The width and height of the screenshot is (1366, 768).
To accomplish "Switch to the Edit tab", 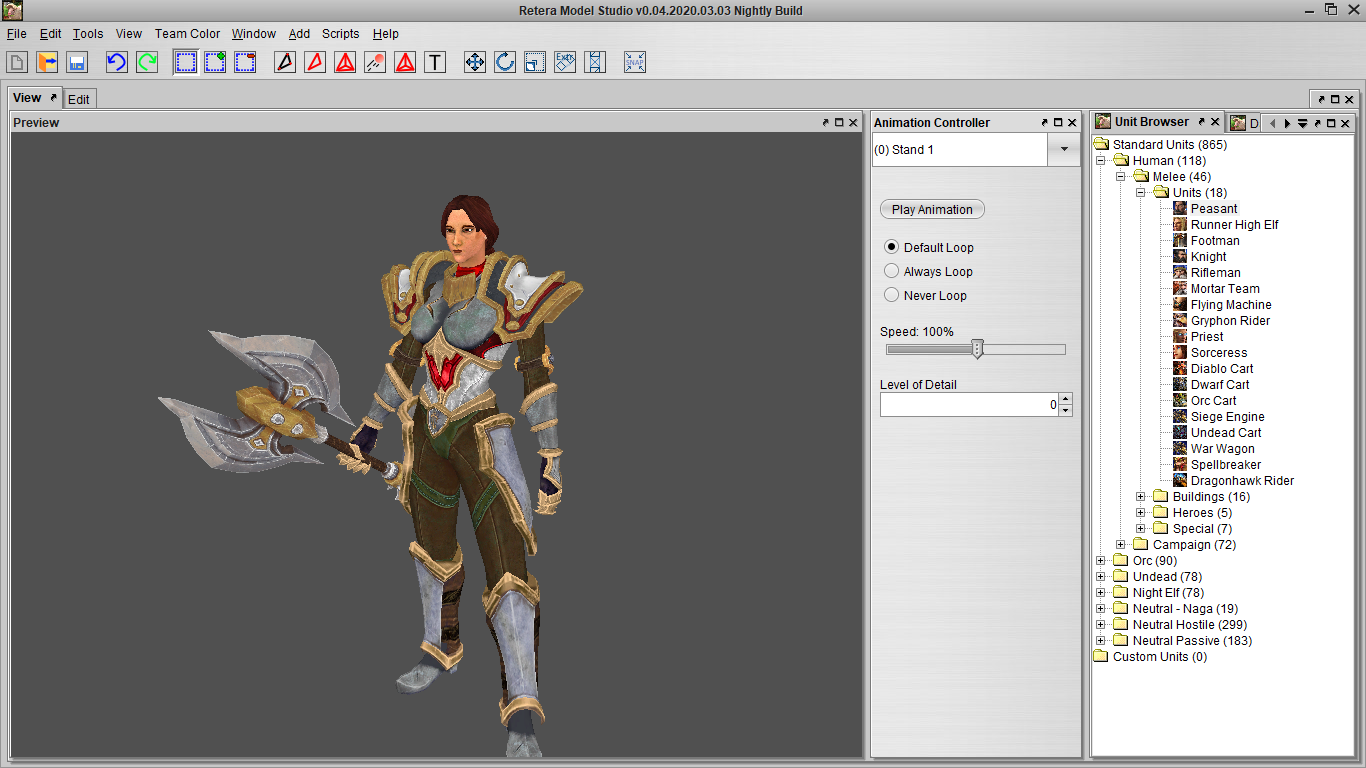I will 79,99.
